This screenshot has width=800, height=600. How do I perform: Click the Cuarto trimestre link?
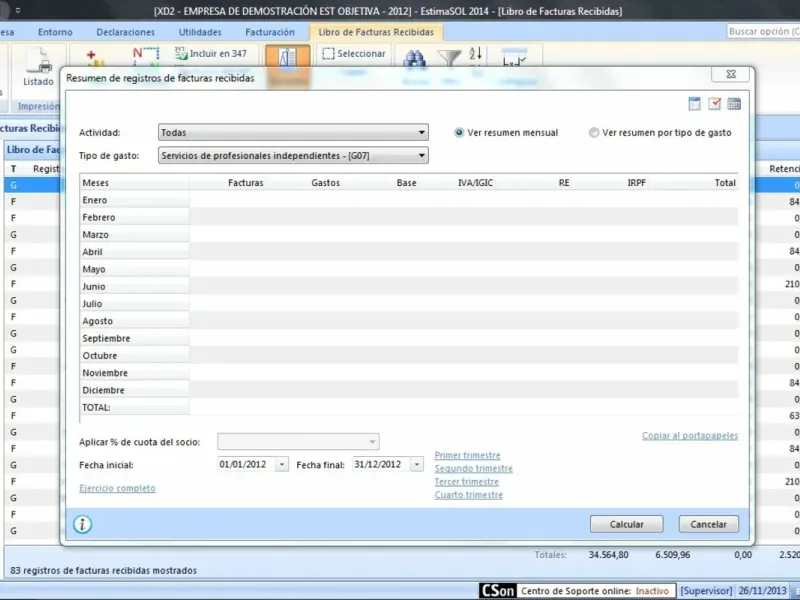click(x=468, y=495)
